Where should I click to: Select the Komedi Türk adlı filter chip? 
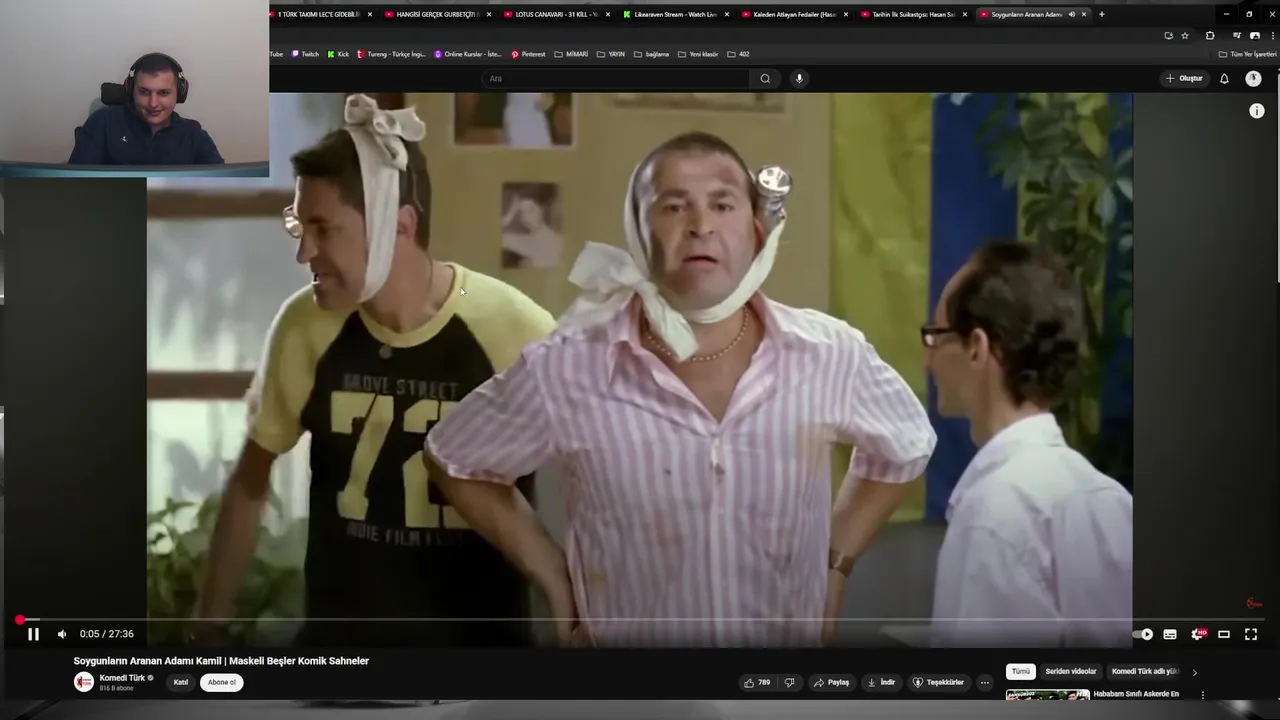pos(1145,672)
